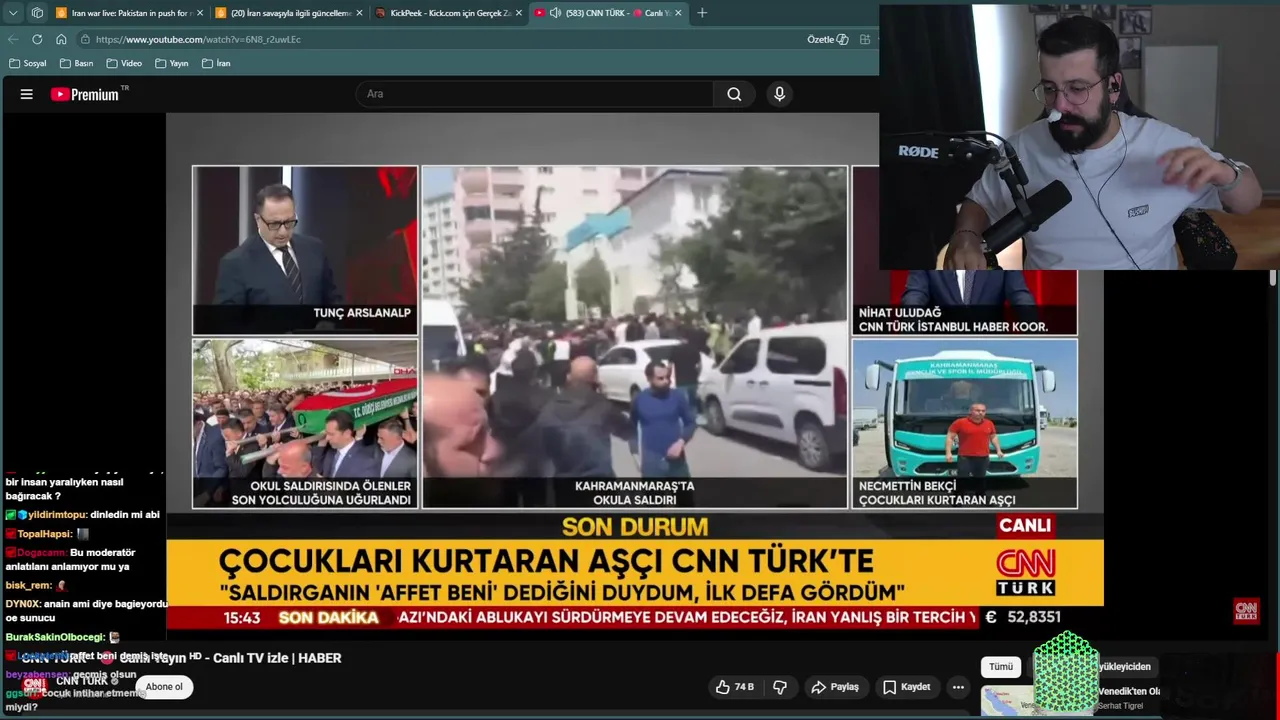The image size is (1280, 720).
Task: Mute audio icon on CNN TÜRK tab
Action: [x=555, y=13]
